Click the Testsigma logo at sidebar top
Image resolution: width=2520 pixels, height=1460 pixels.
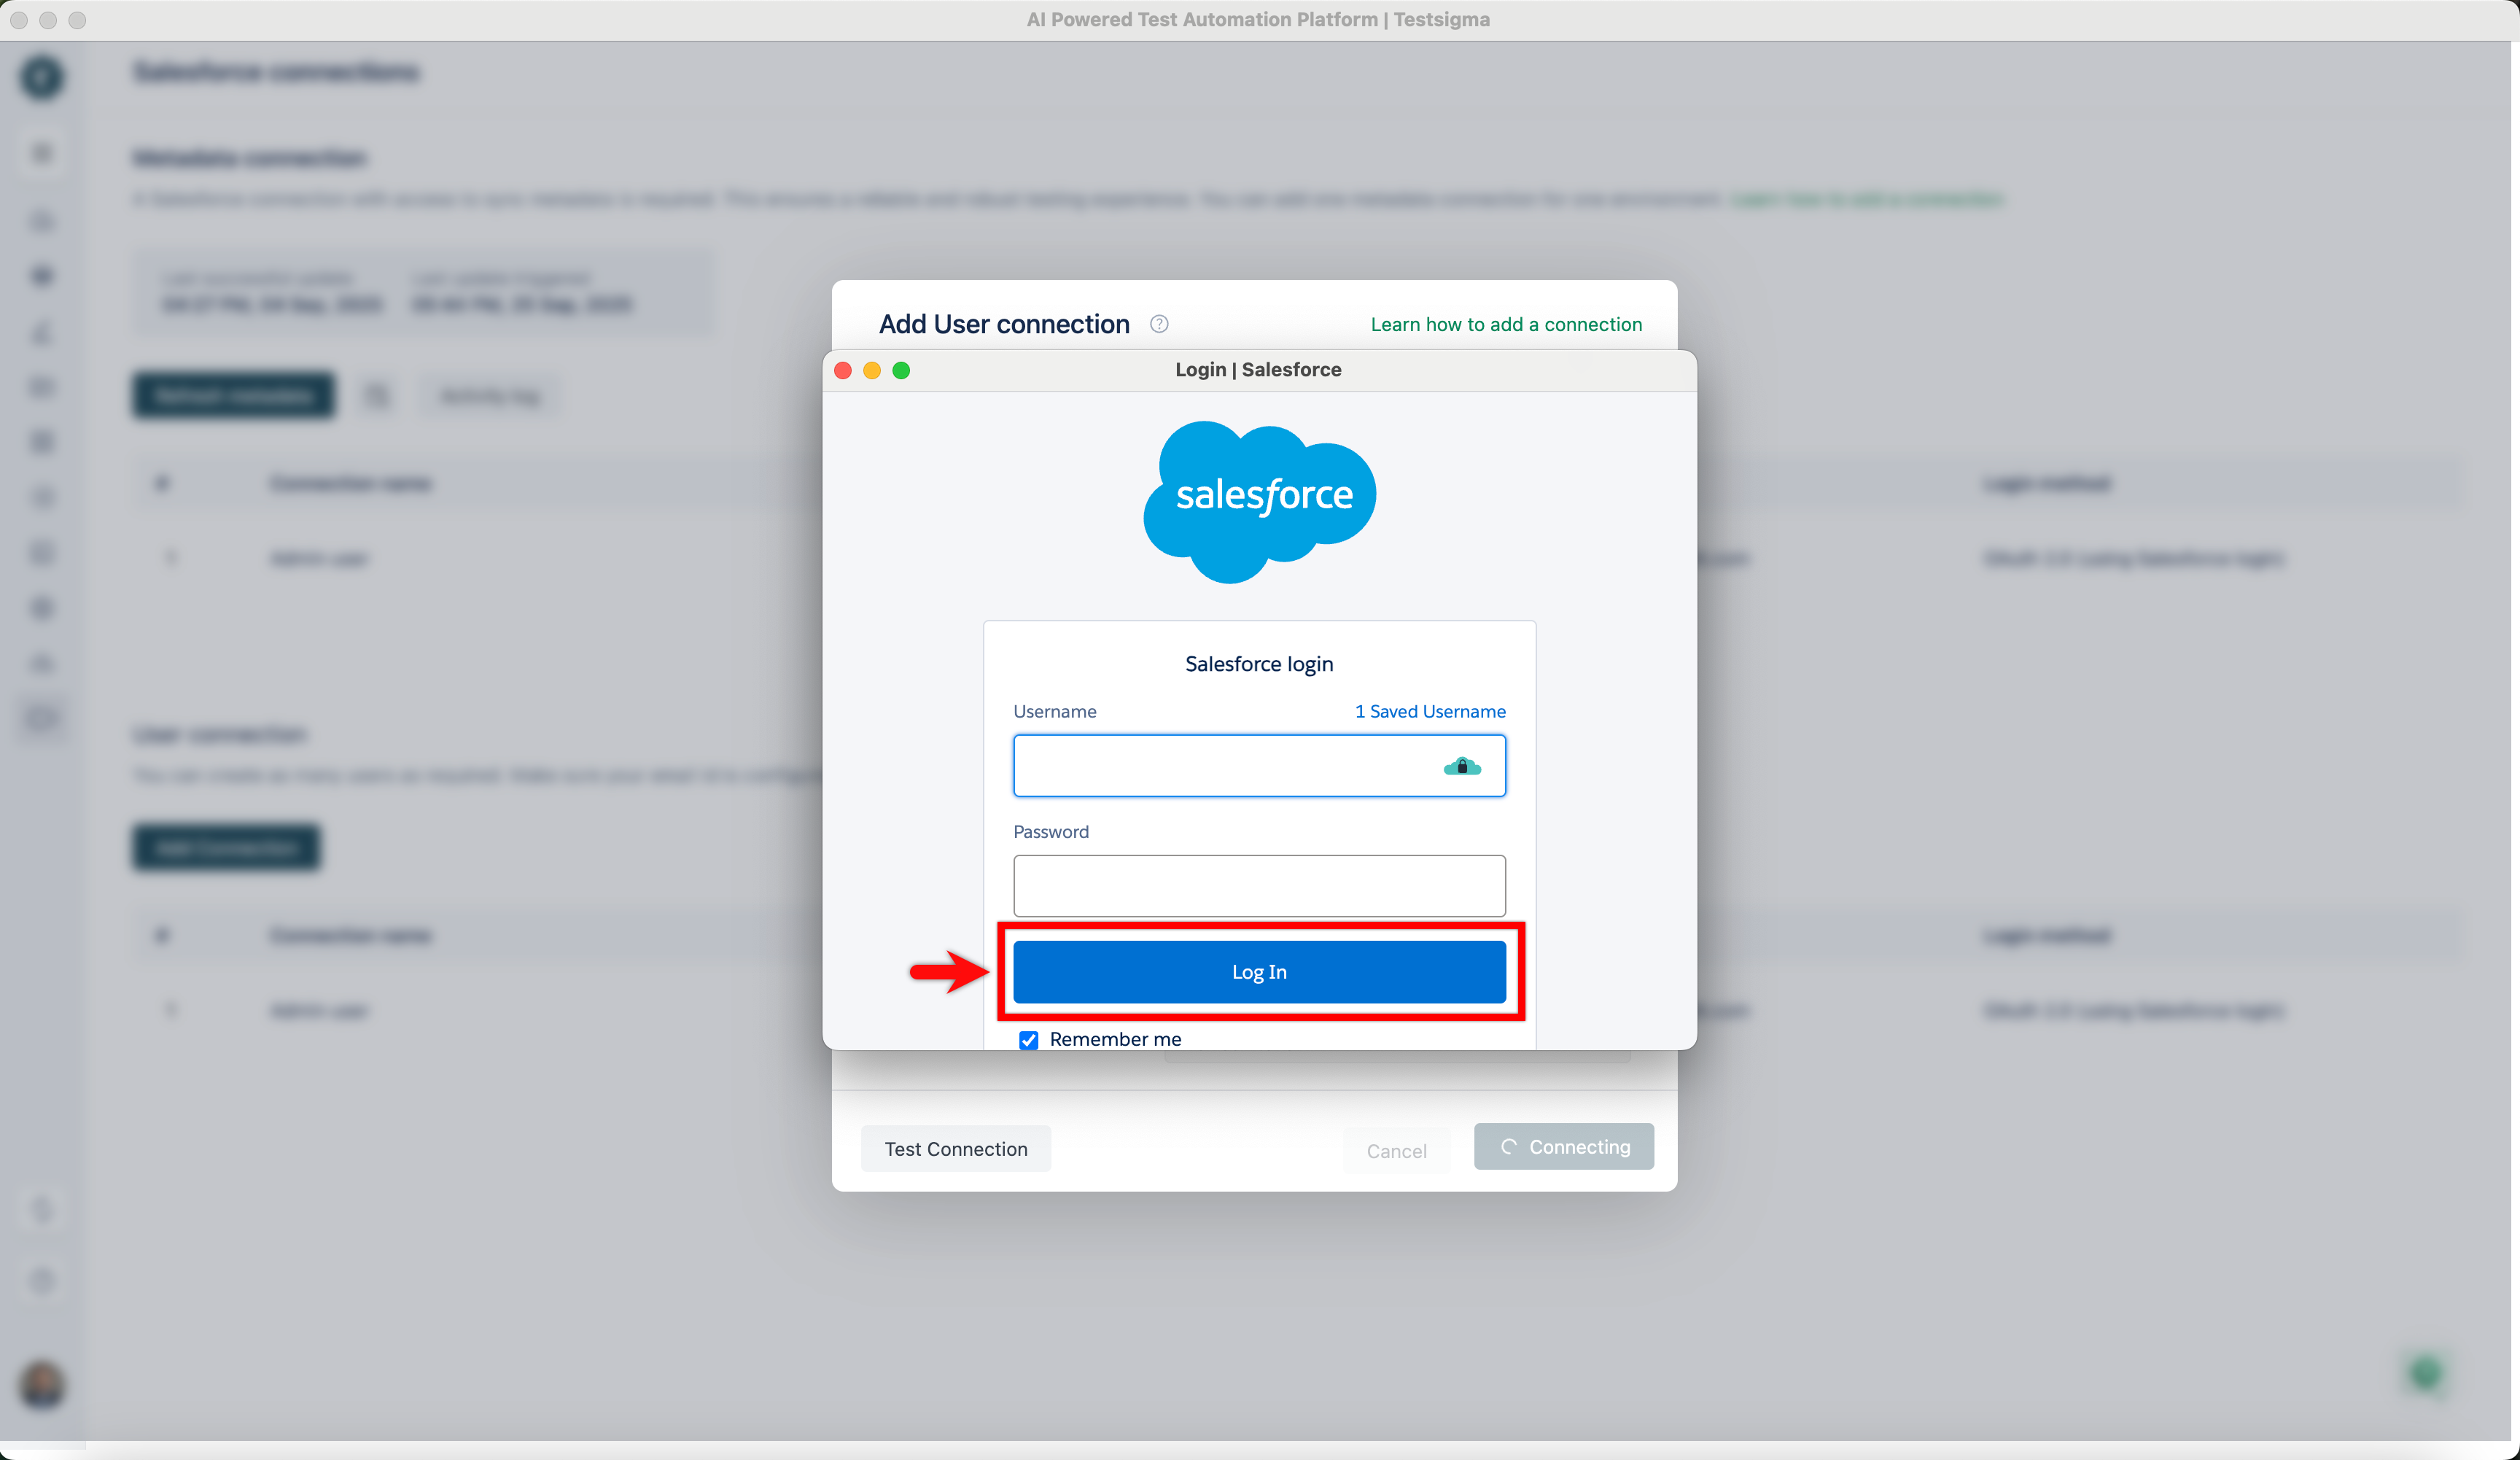tap(42, 77)
